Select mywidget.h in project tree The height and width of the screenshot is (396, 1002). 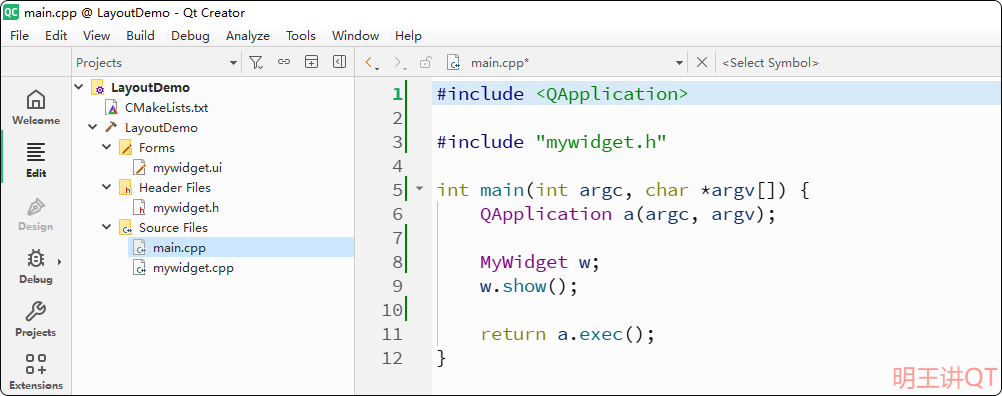[x=186, y=208]
